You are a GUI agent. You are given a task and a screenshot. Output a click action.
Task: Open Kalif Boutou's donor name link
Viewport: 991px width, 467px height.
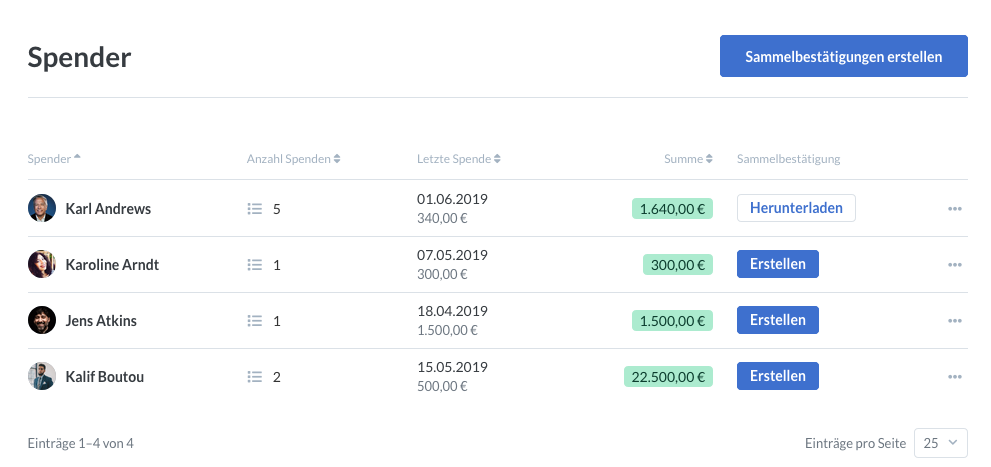click(x=105, y=377)
